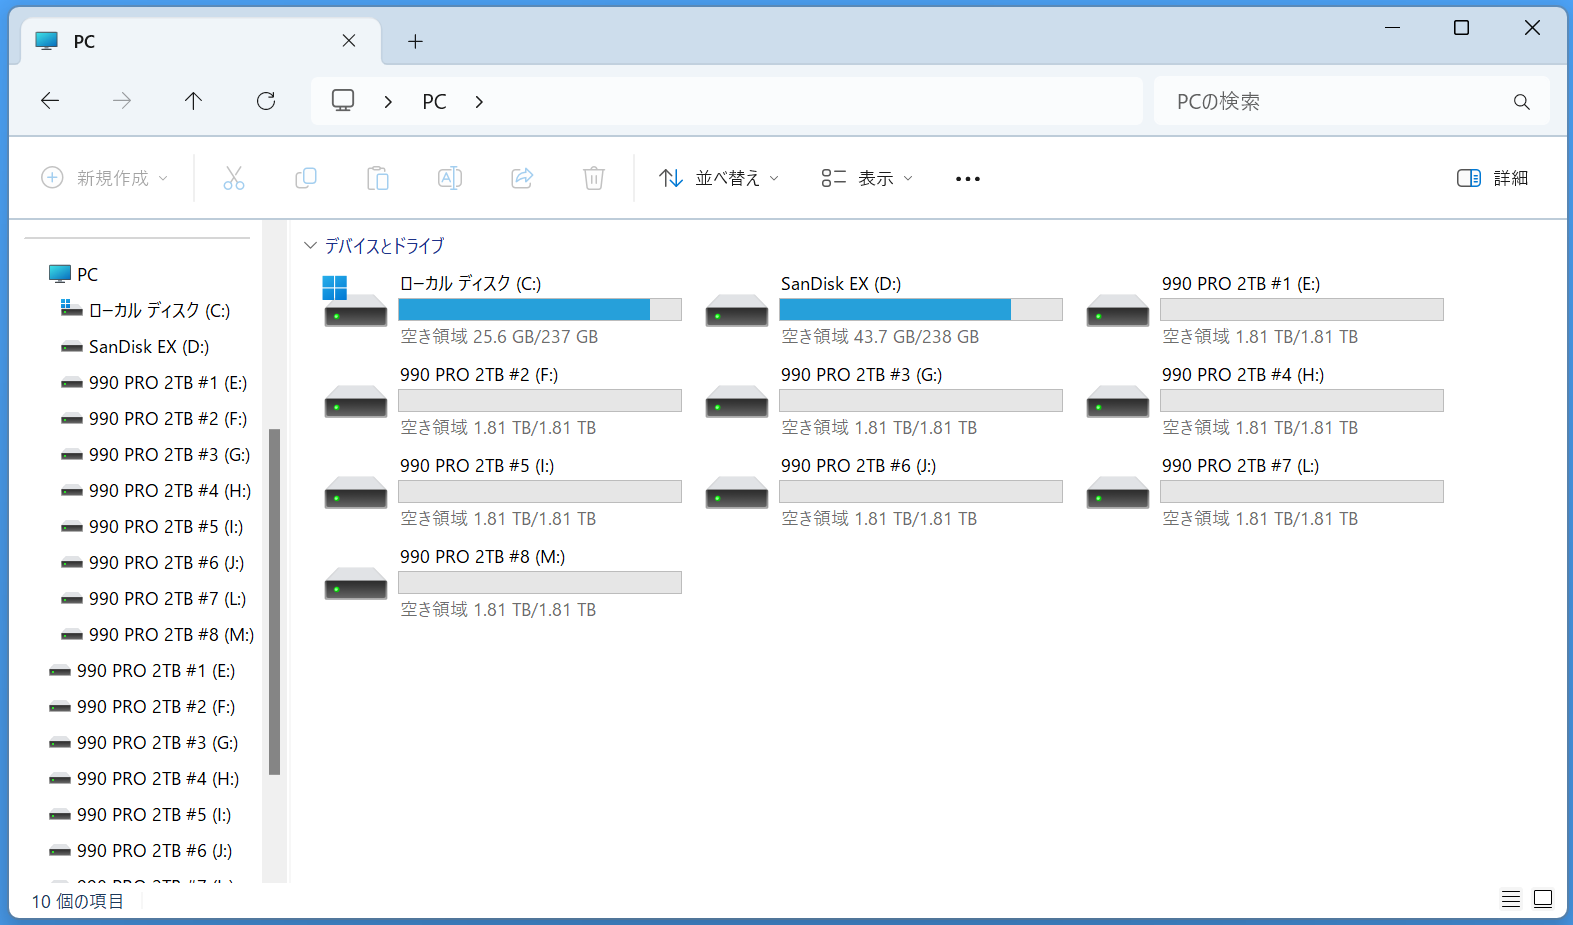Open the 並べ替え sort dropdown
The width and height of the screenshot is (1573, 925).
click(x=719, y=178)
